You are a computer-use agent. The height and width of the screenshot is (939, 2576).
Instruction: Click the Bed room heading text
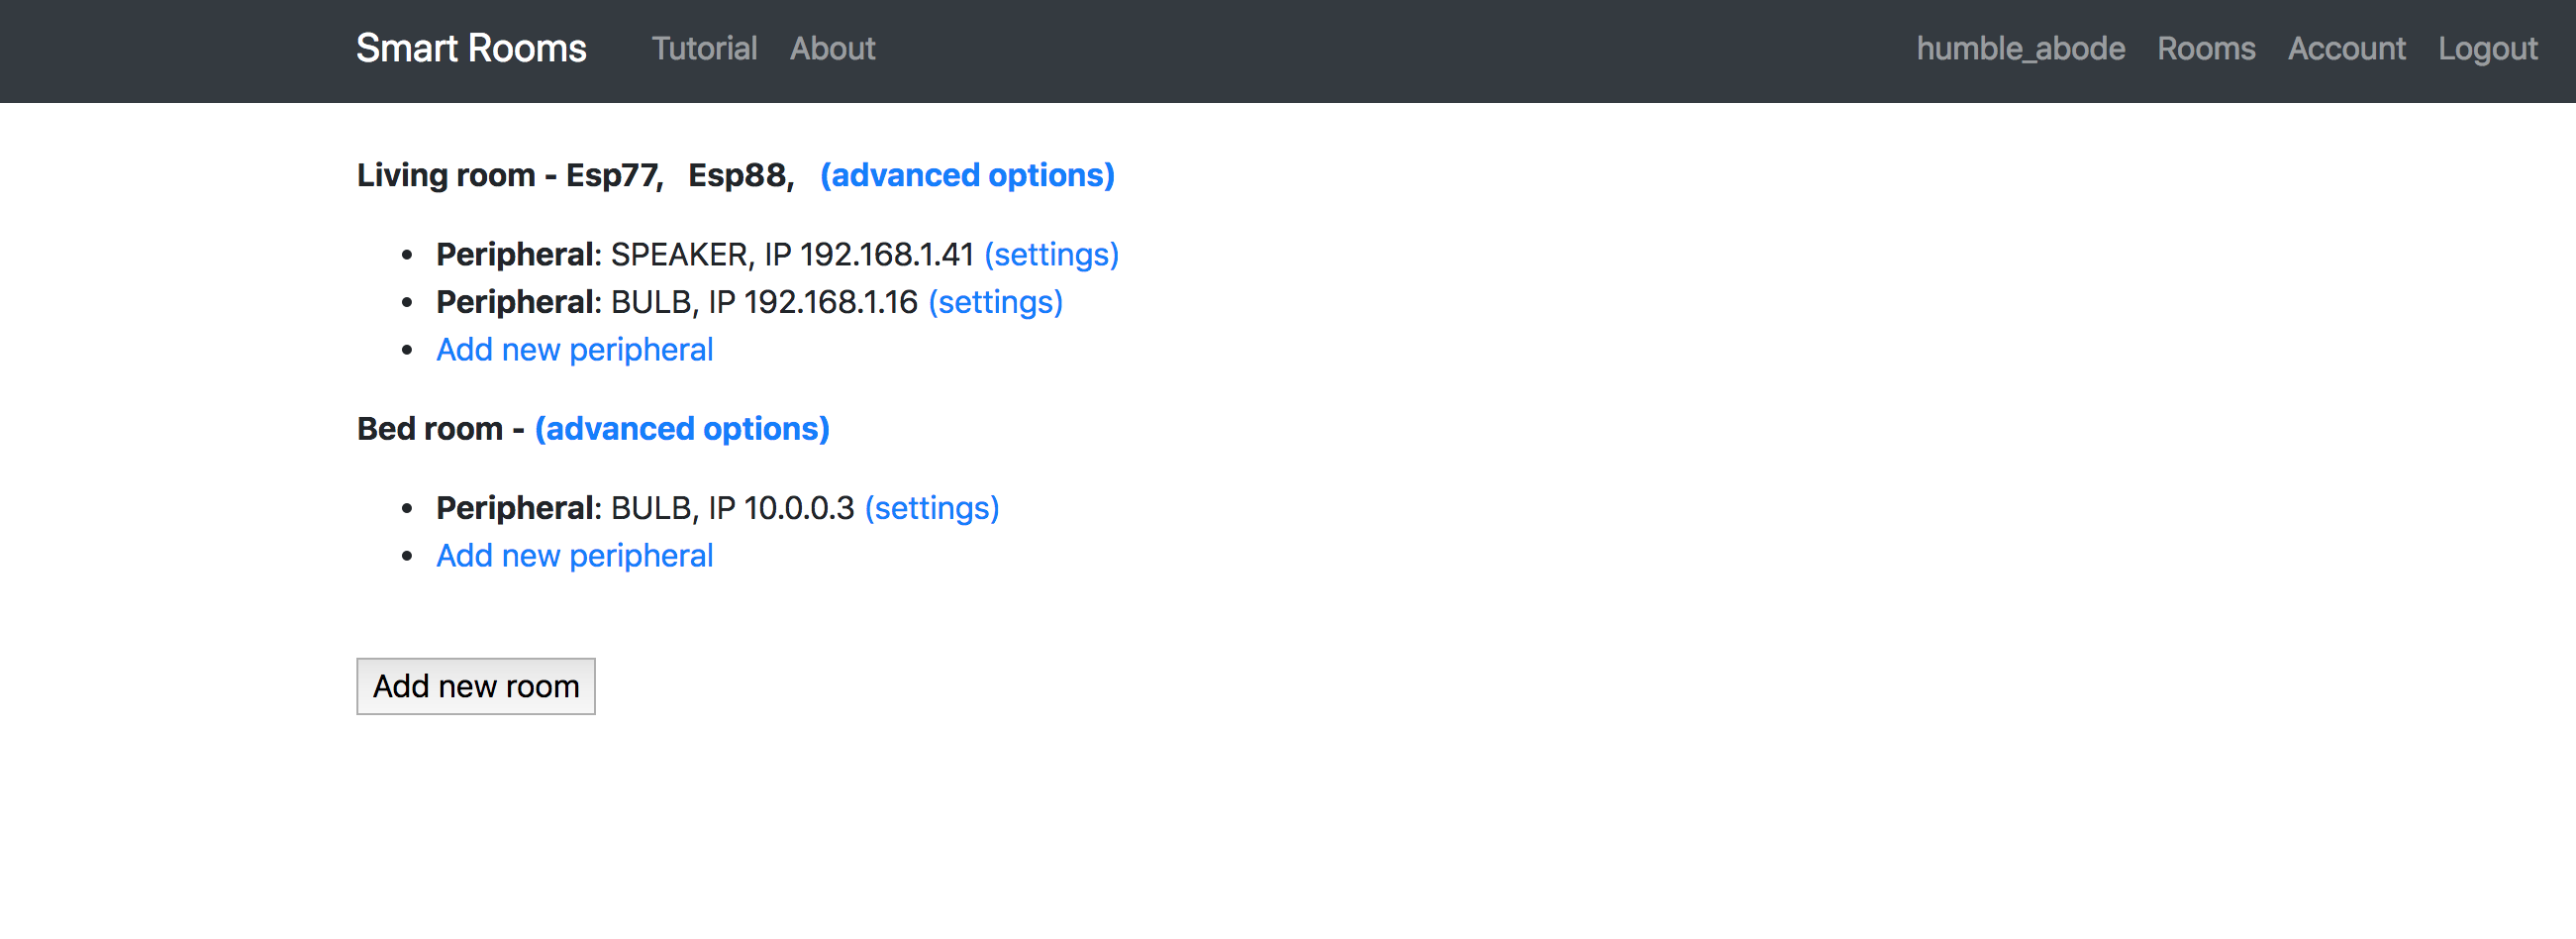point(430,428)
